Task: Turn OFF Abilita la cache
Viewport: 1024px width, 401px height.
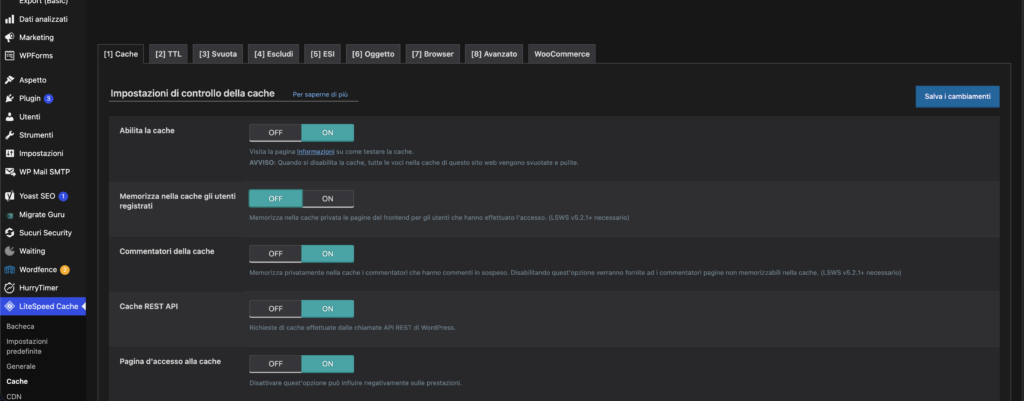Action: (x=275, y=133)
